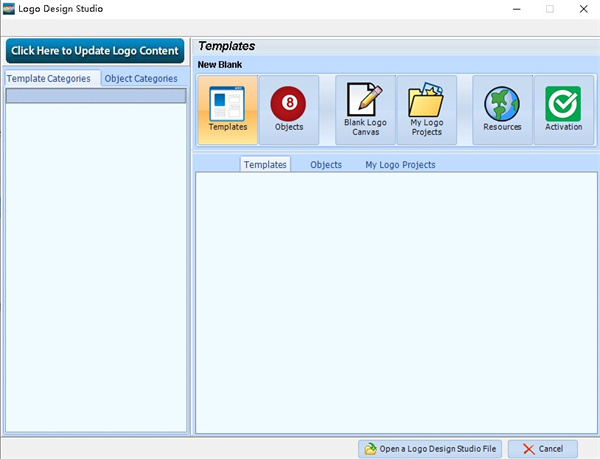The height and width of the screenshot is (459, 600).
Task: Start a Blank Logo Canvas
Action: point(365,110)
